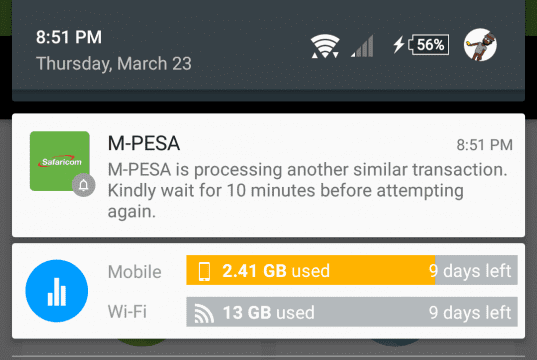Open the M-PESA processing transaction message

(x=307, y=190)
